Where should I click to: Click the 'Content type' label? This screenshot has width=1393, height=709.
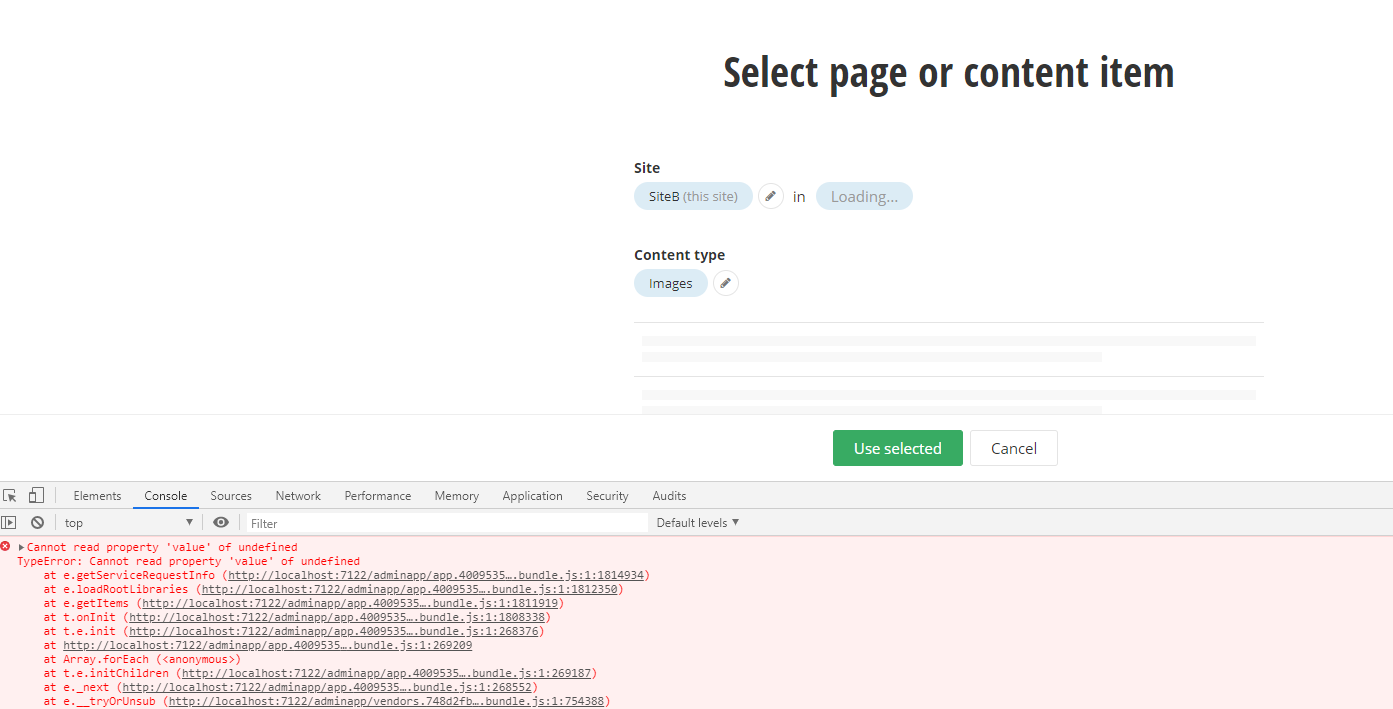[x=680, y=255]
